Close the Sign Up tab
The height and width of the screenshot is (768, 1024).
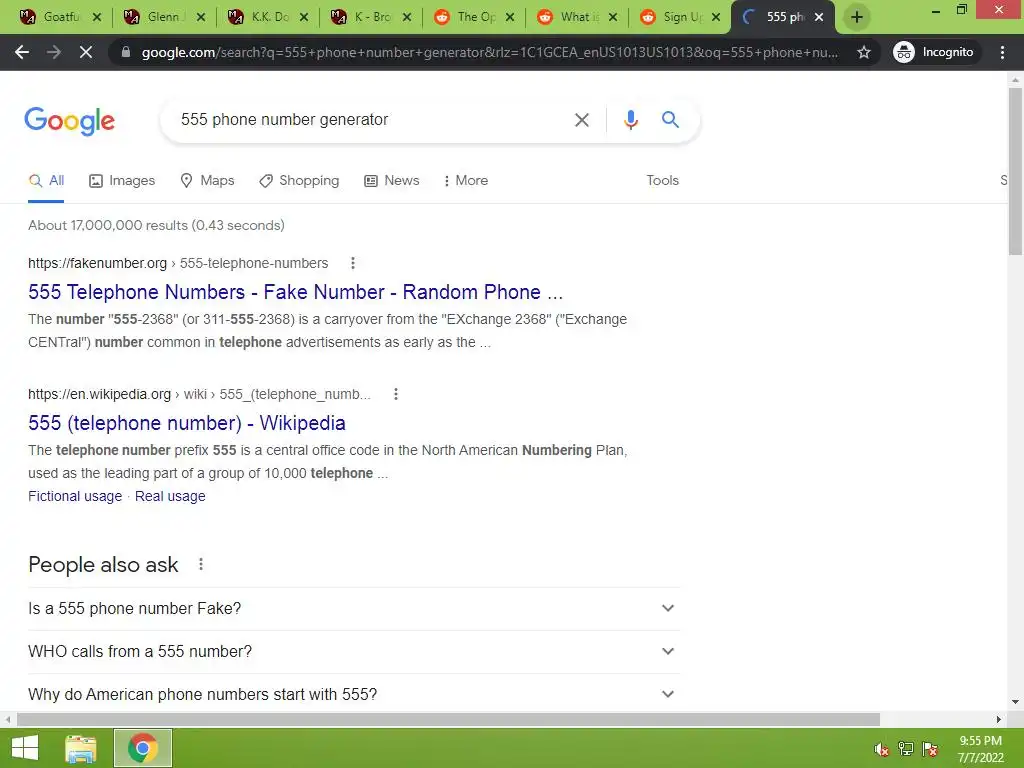click(x=716, y=17)
